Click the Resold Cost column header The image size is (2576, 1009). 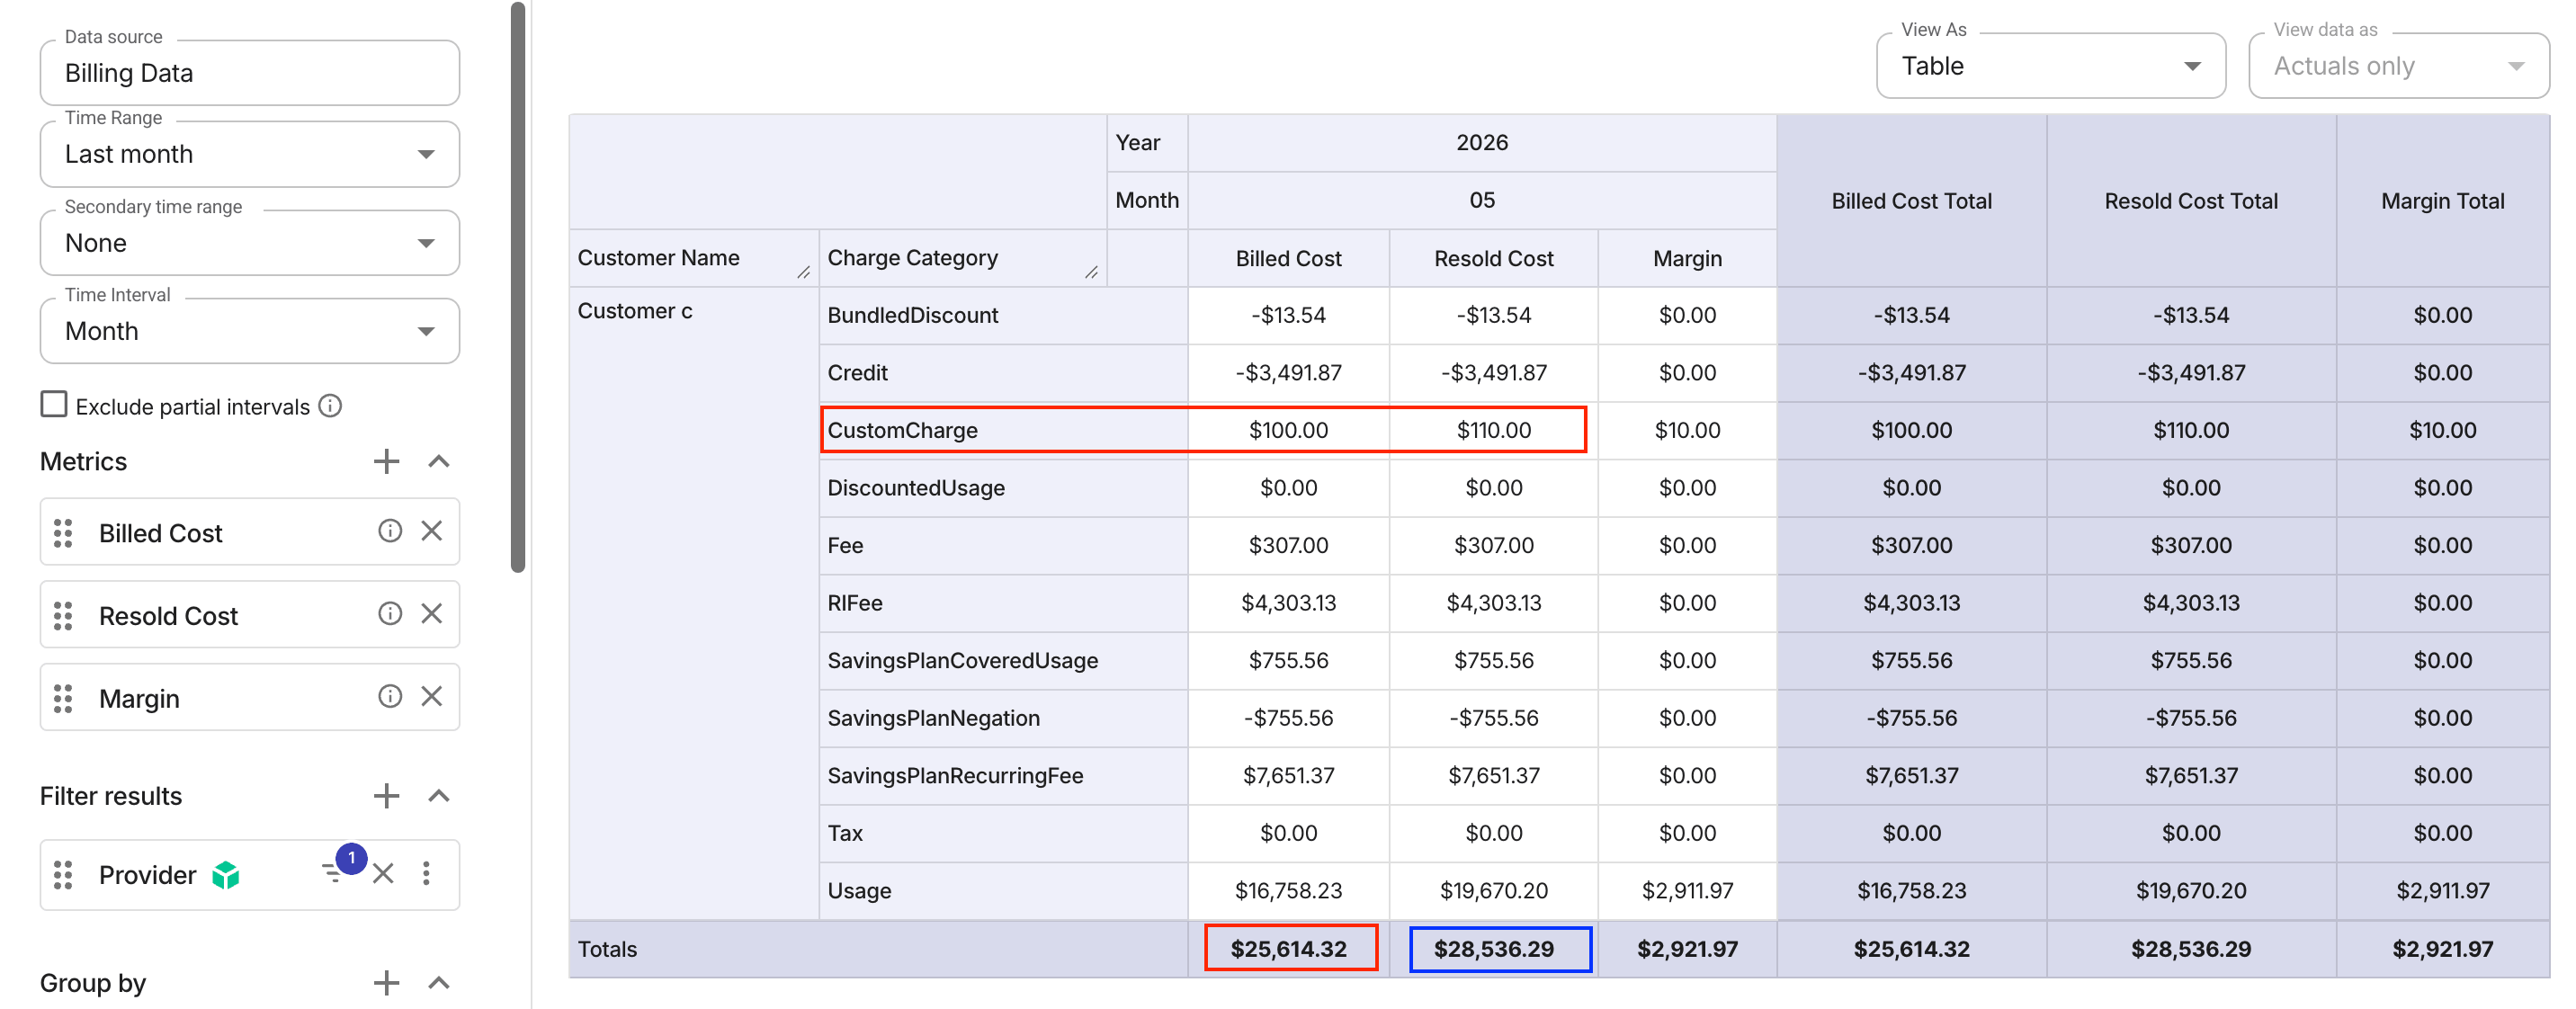pyautogui.click(x=1493, y=259)
